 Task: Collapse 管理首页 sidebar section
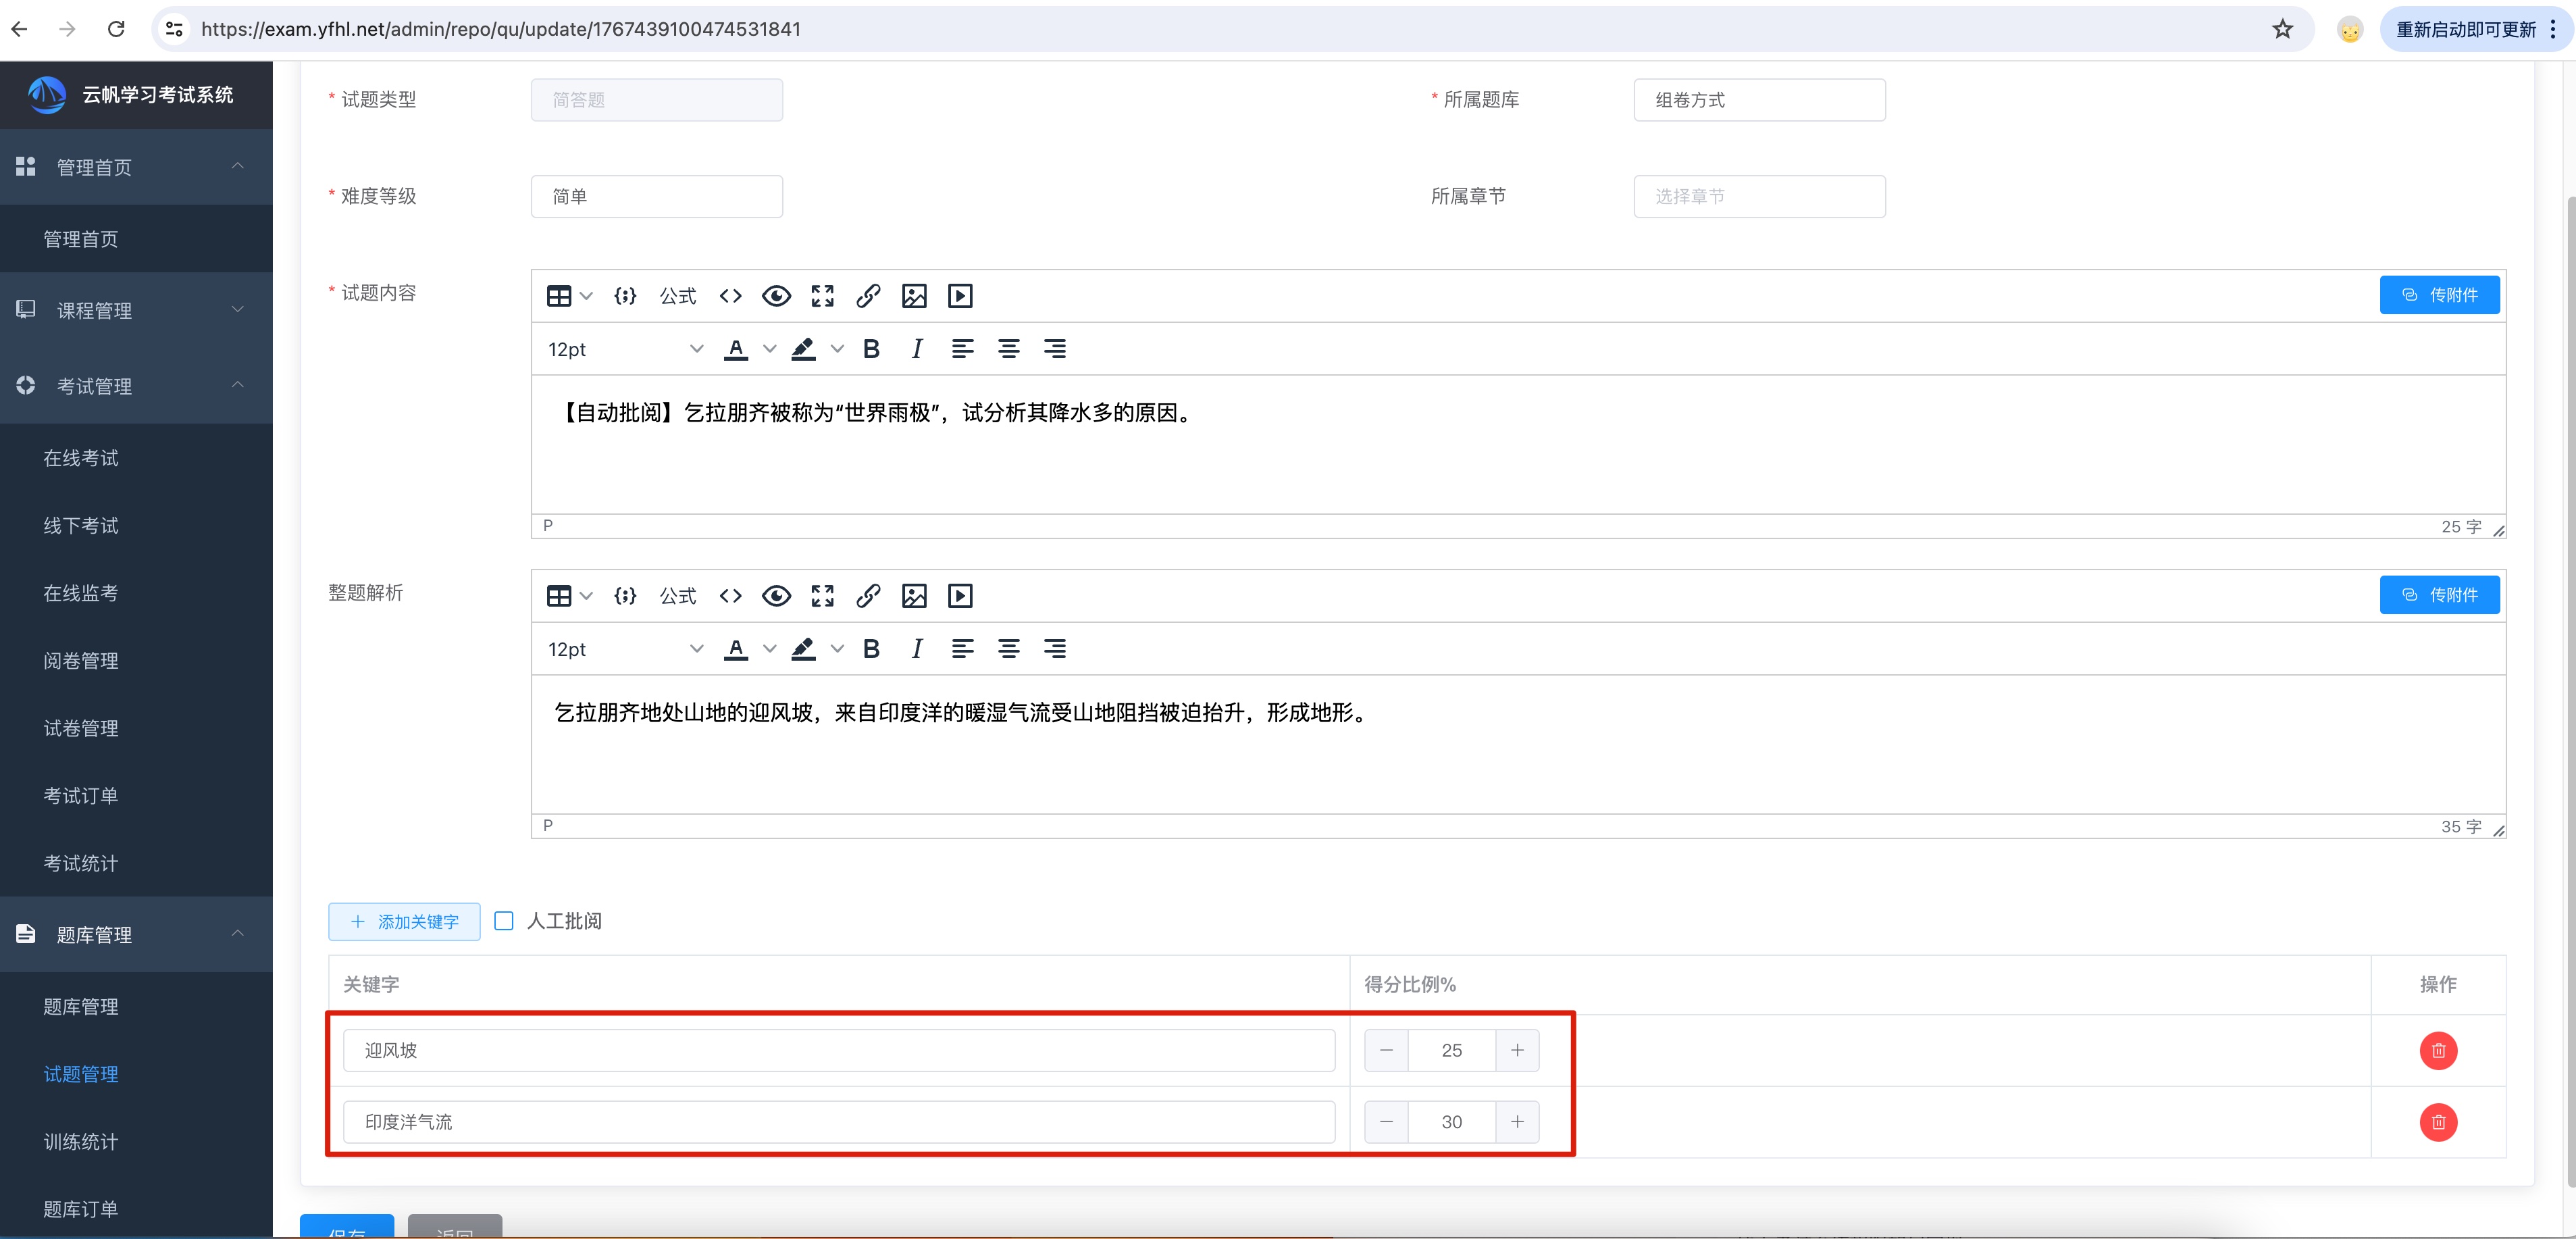coord(136,167)
